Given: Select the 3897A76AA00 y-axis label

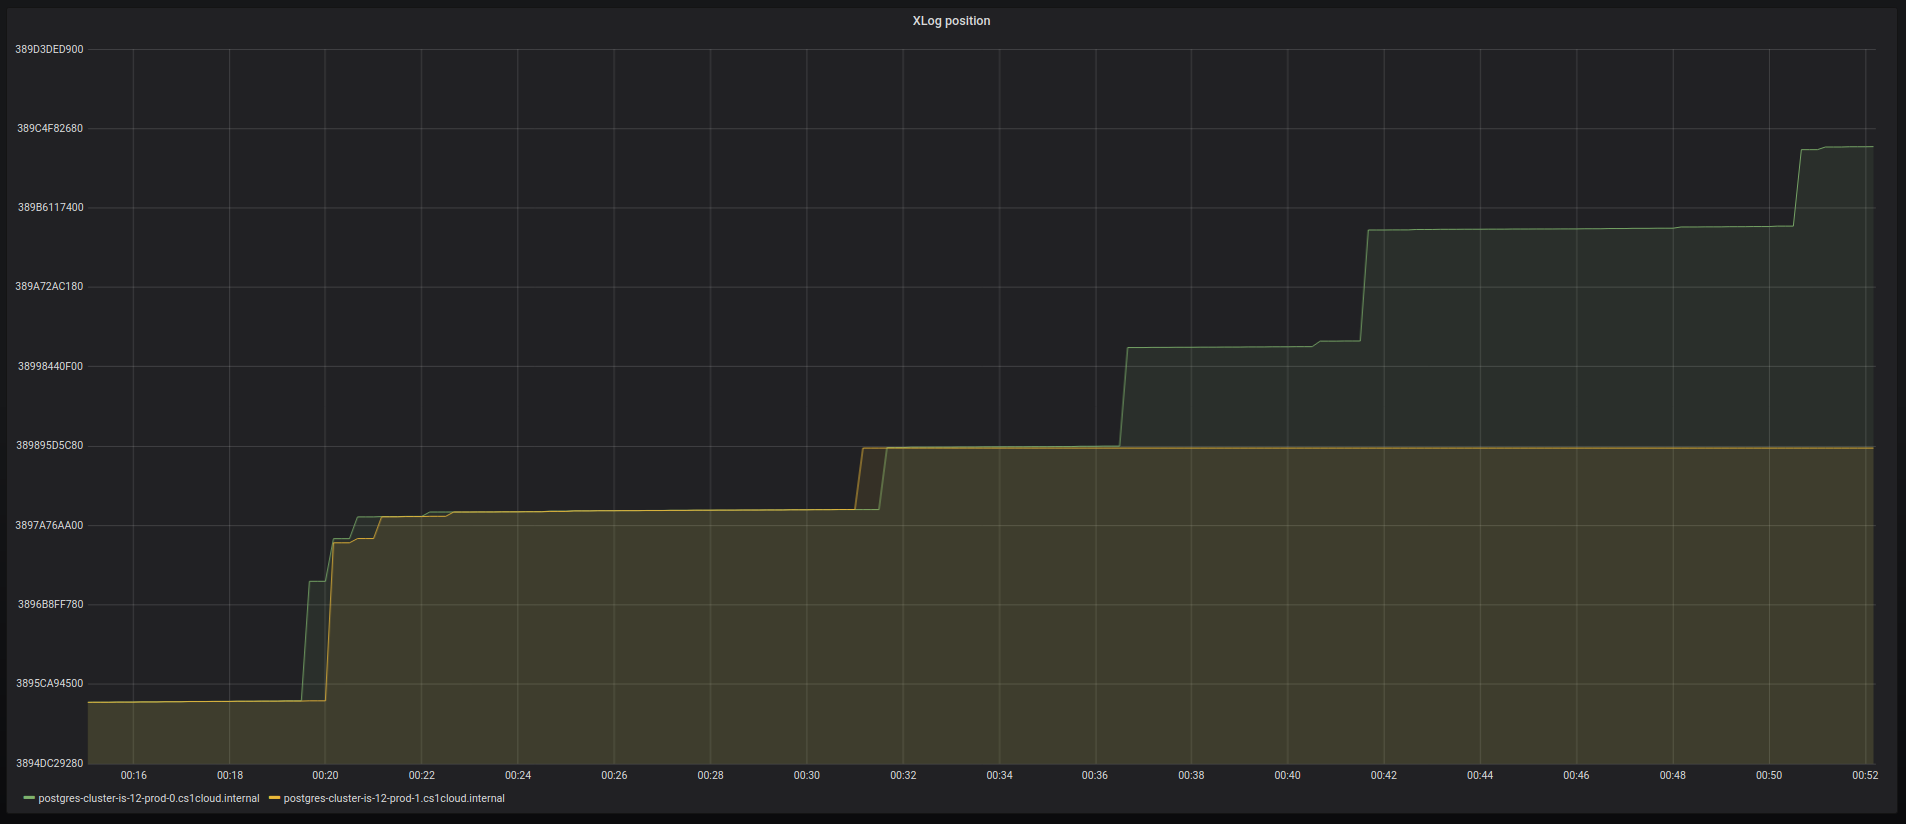Looking at the screenshot, I should pyautogui.click(x=50, y=525).
